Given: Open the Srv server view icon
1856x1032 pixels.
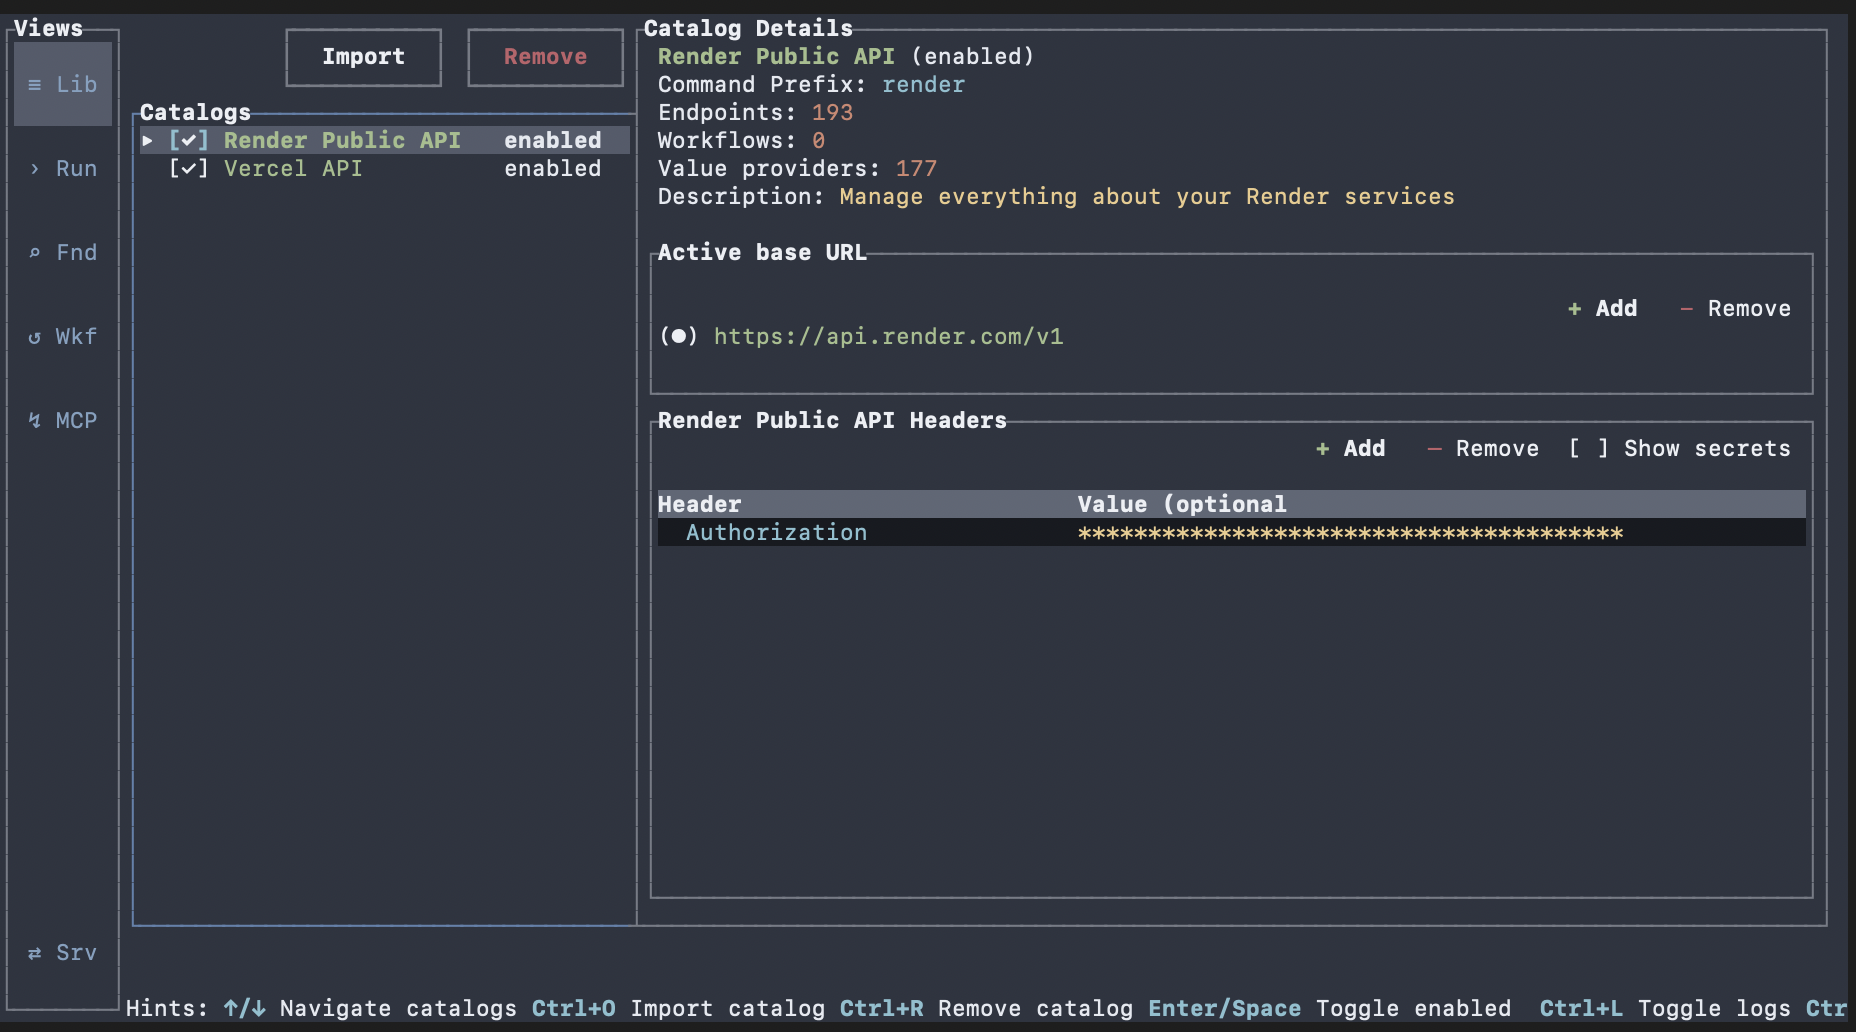Looking at the screenshot, I should (x=35, y=953).
